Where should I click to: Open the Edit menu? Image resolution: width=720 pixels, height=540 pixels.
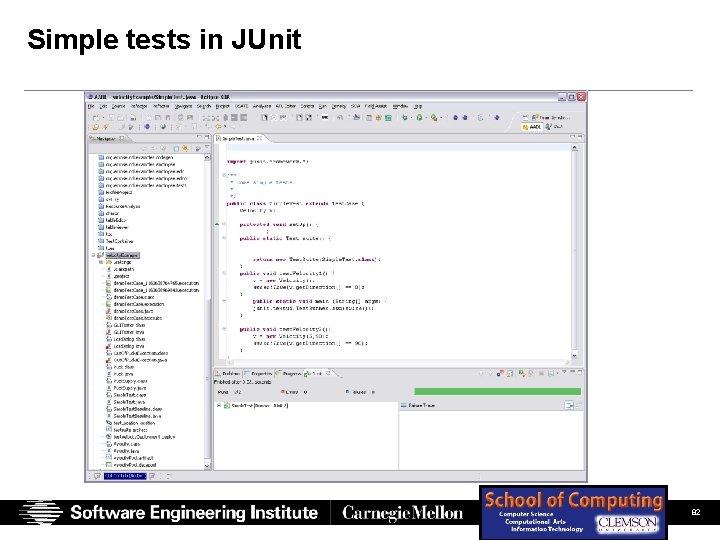pyautogui.click(x=104, y=106)
